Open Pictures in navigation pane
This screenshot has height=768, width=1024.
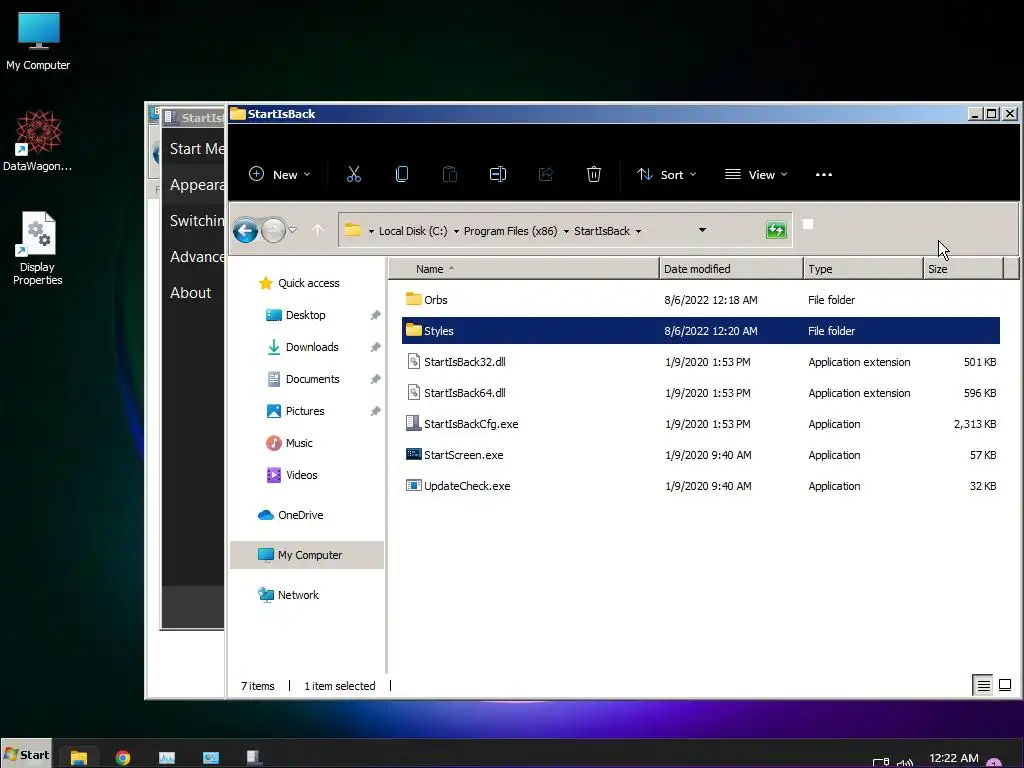(x=295, y=411)
